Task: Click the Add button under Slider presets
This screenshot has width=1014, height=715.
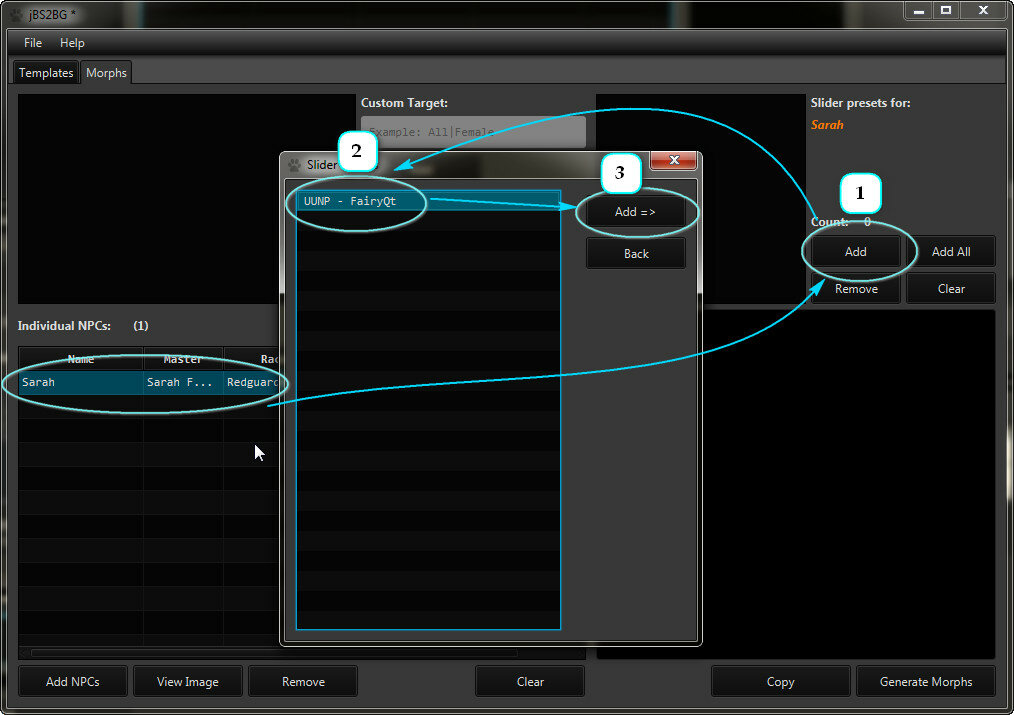Action: tap(855, 251)
